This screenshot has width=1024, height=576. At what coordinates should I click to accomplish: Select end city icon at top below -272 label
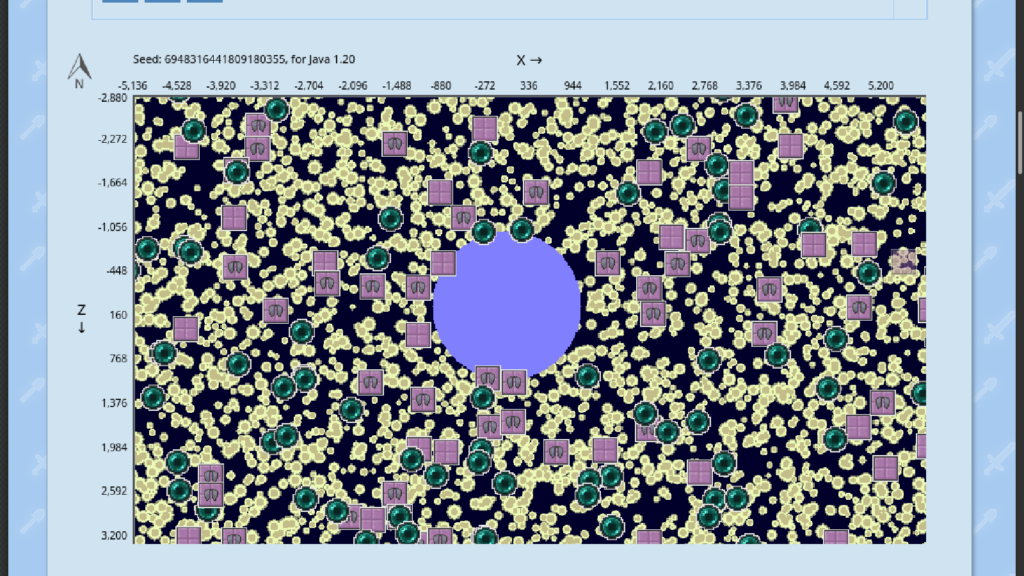(485, 129)
